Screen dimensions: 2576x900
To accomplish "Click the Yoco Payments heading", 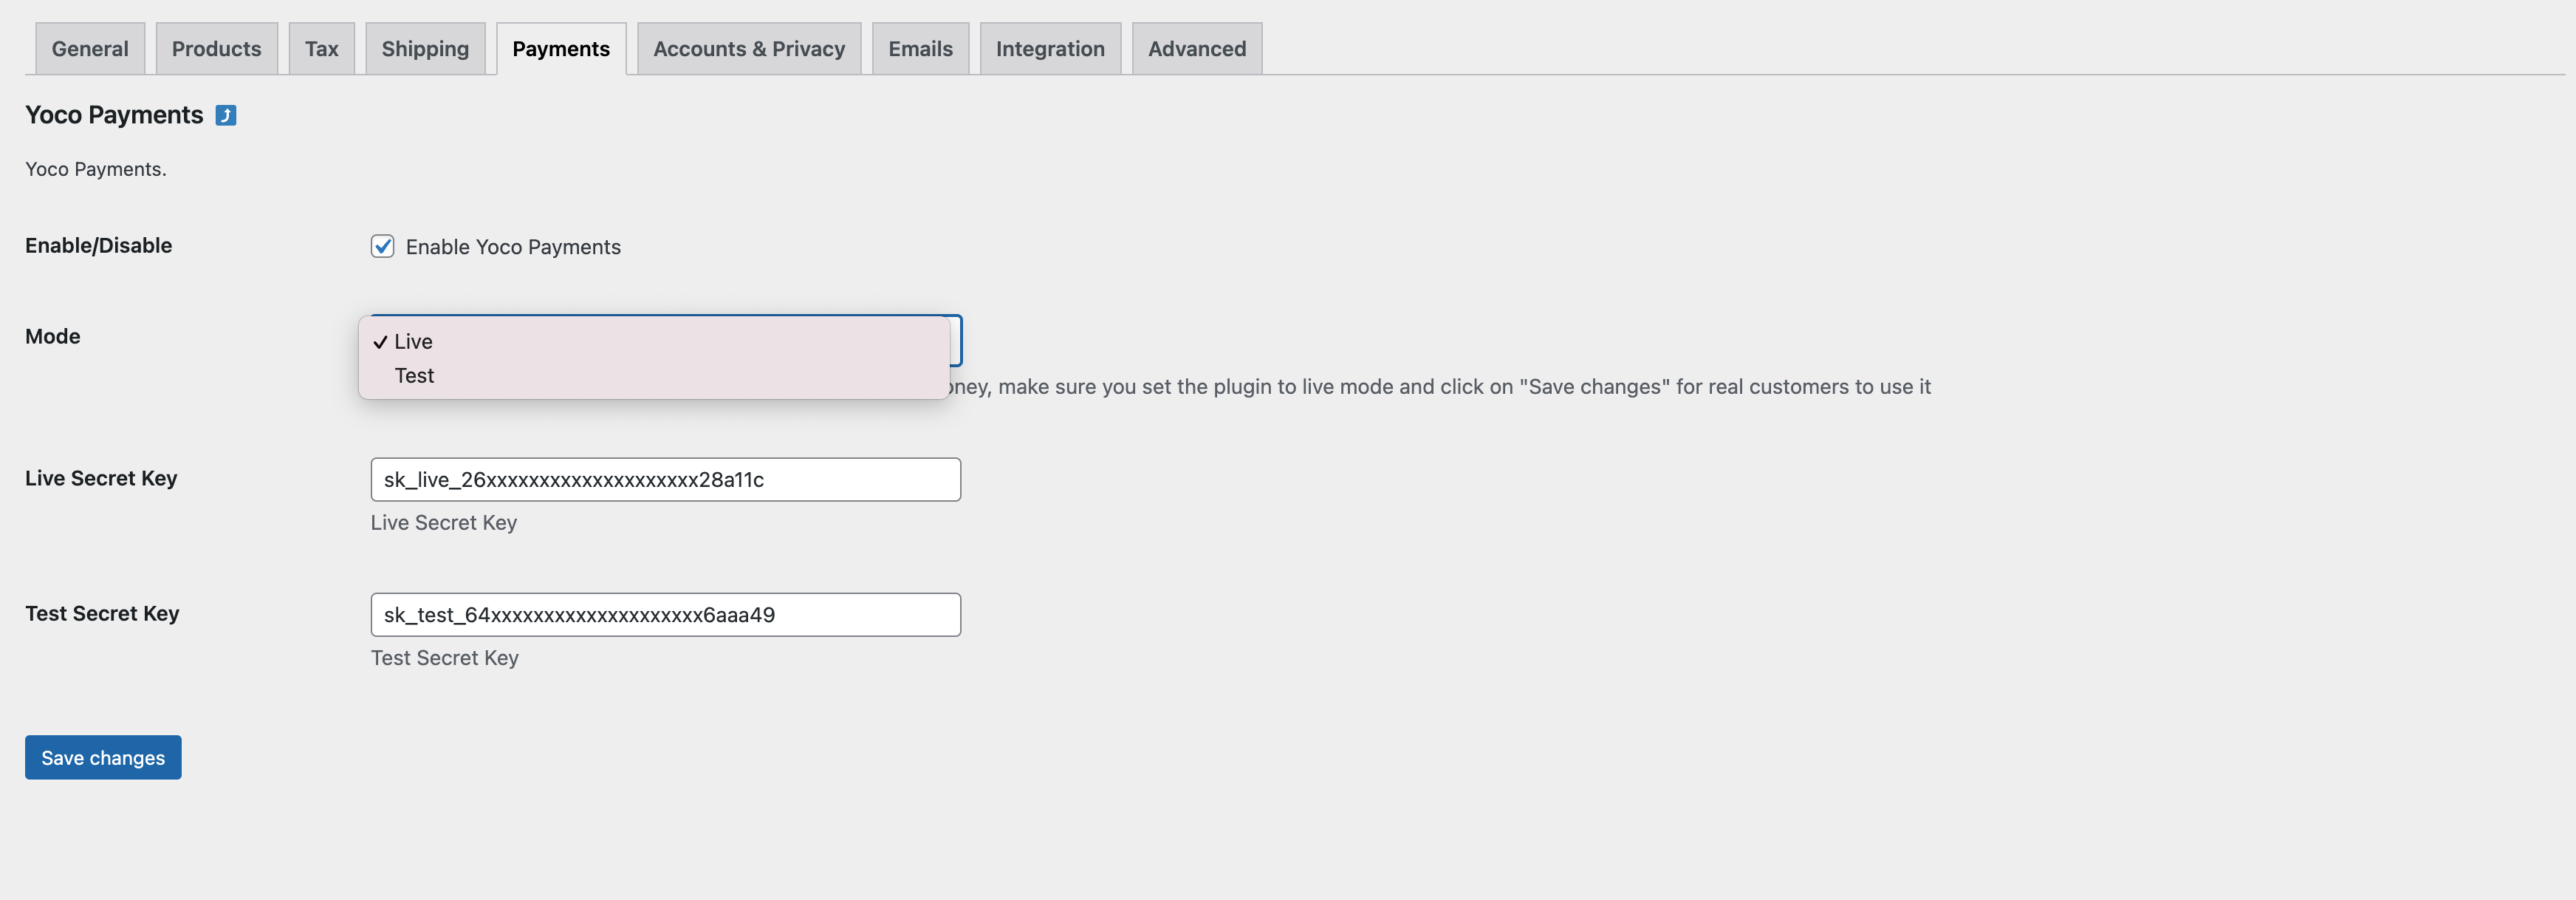I will pyautogui.click(x=114, y=115).
